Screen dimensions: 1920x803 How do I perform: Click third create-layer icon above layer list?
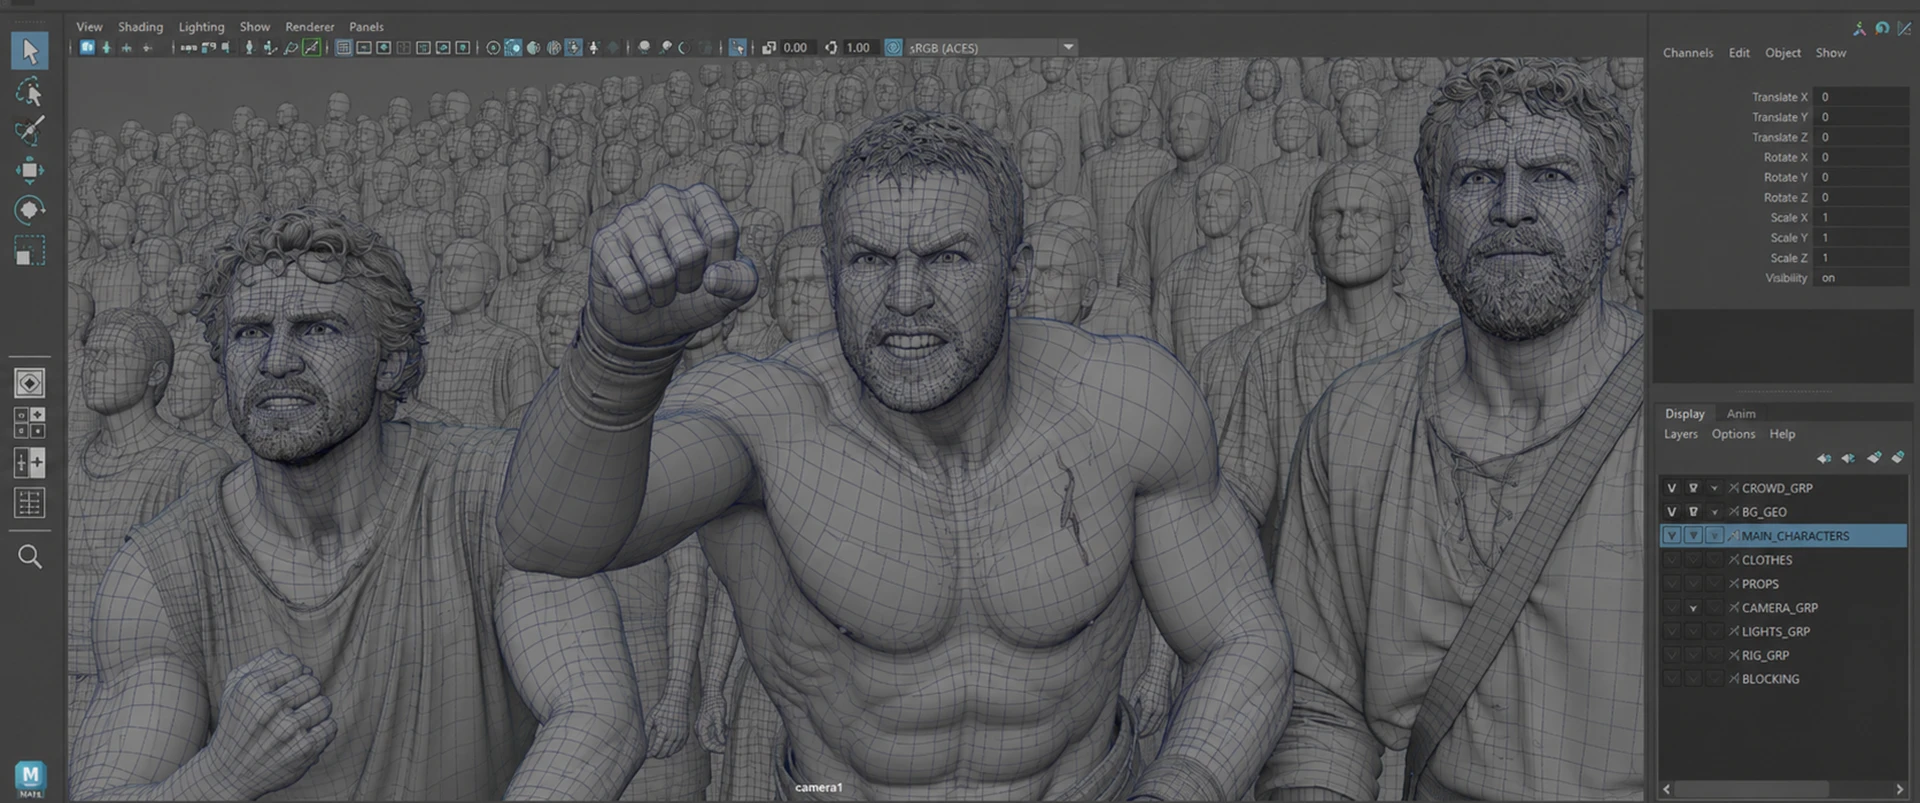pyautogui.click(x=1874, y=457)
